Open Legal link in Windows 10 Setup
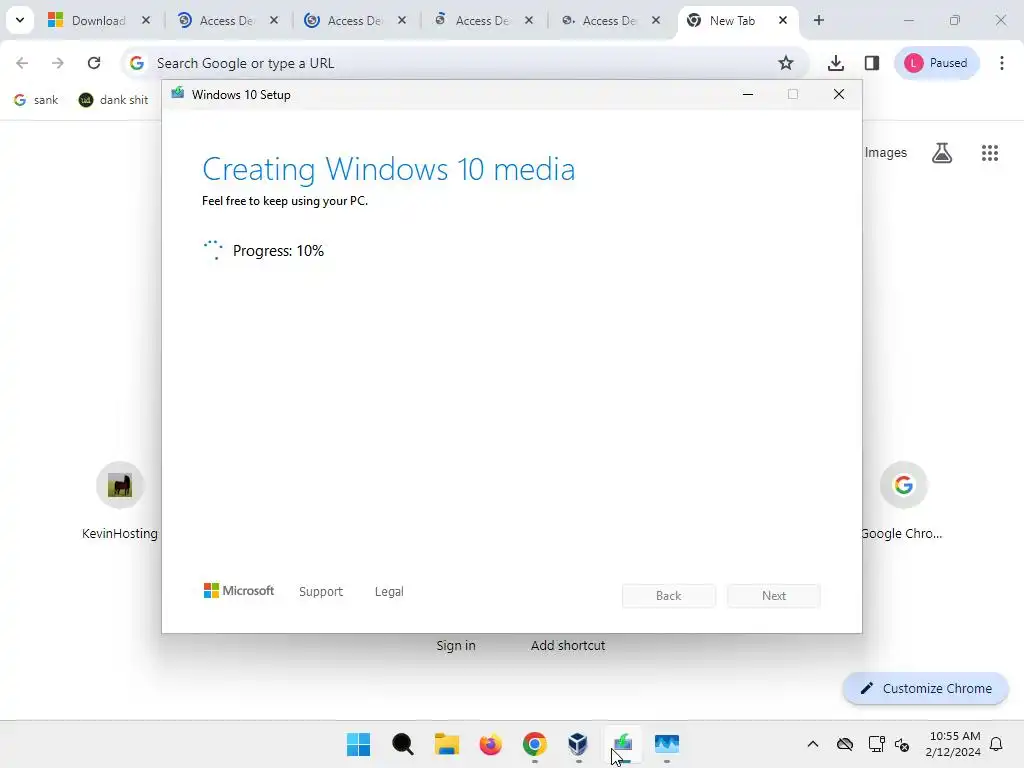 389,592
